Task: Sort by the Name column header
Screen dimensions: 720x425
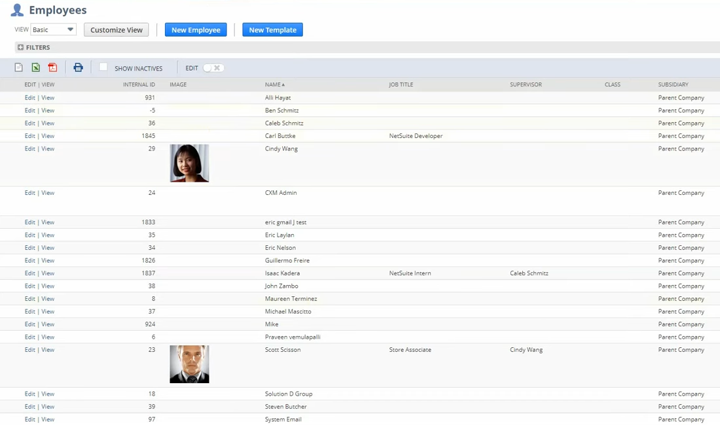Action: click(275, 84)
